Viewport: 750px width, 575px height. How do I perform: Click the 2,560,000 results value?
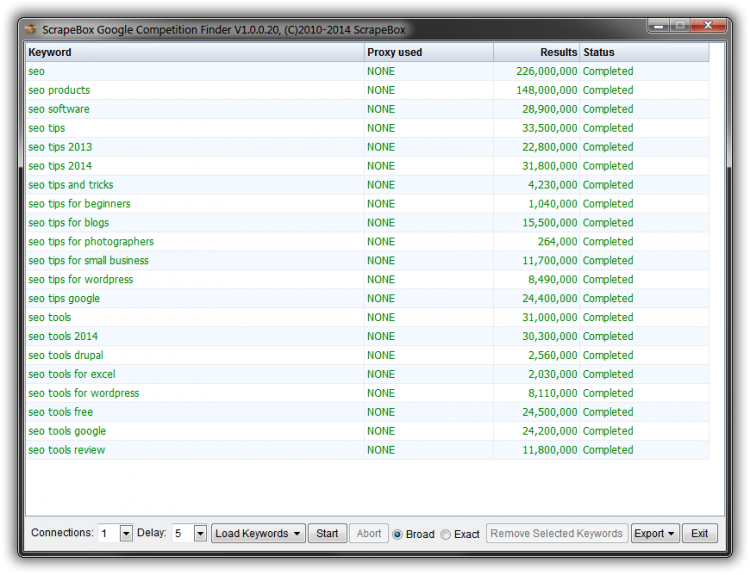553,355
